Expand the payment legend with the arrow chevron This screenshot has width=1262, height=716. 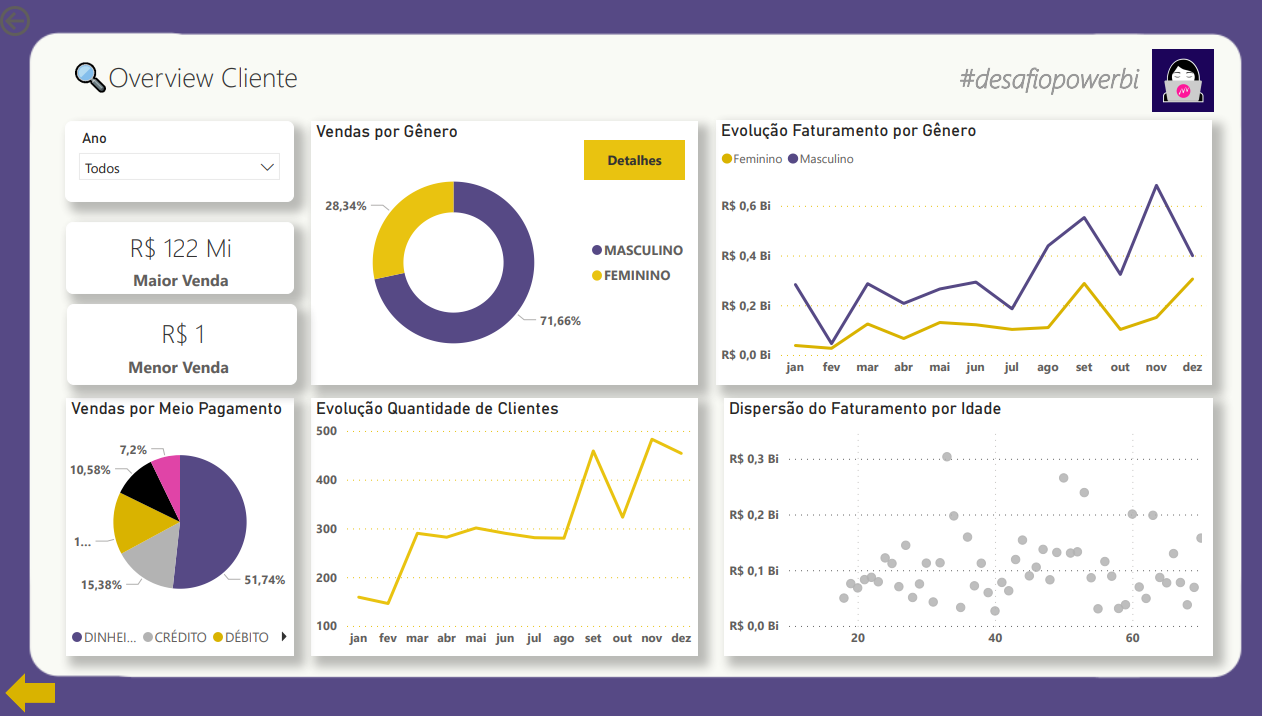(282, 637)
